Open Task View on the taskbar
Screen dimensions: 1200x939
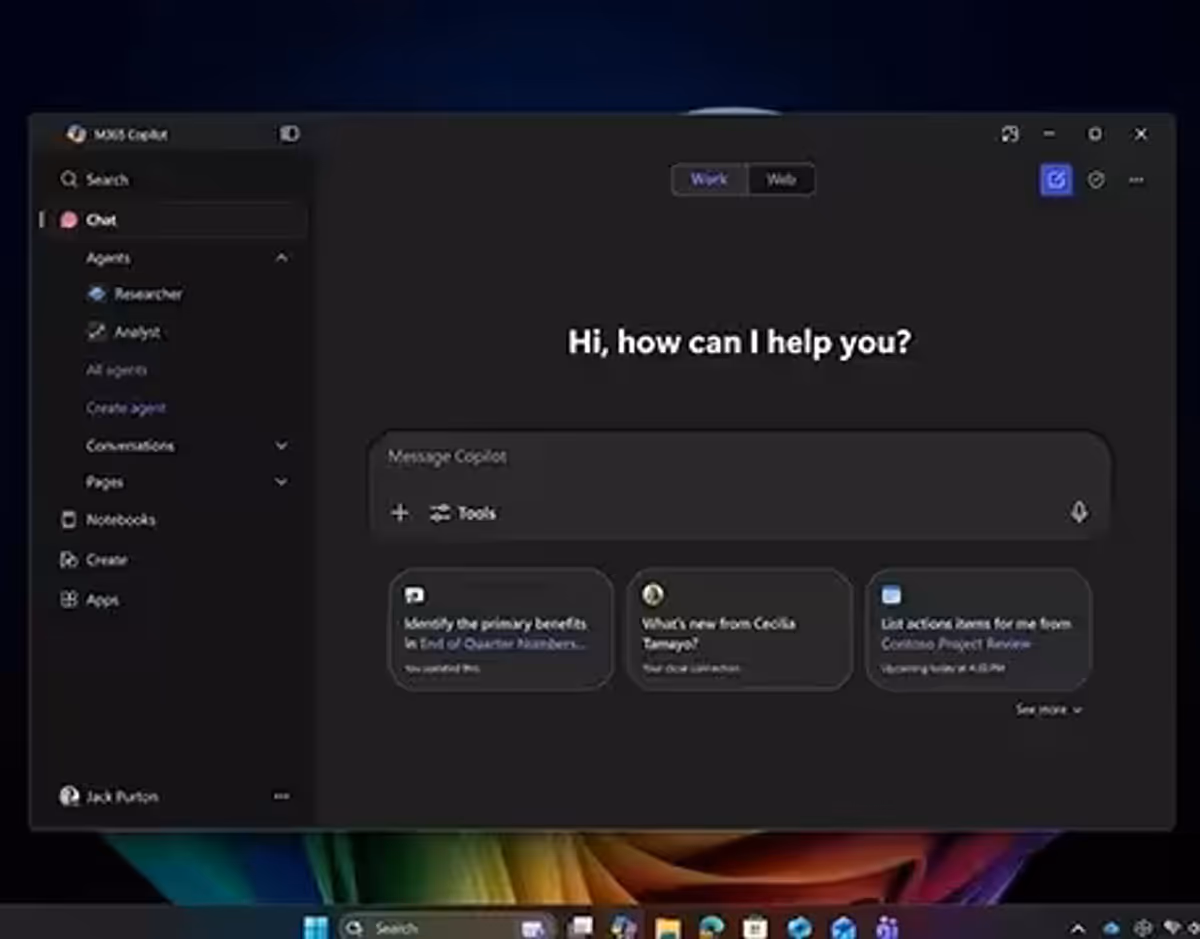[580, 927]
